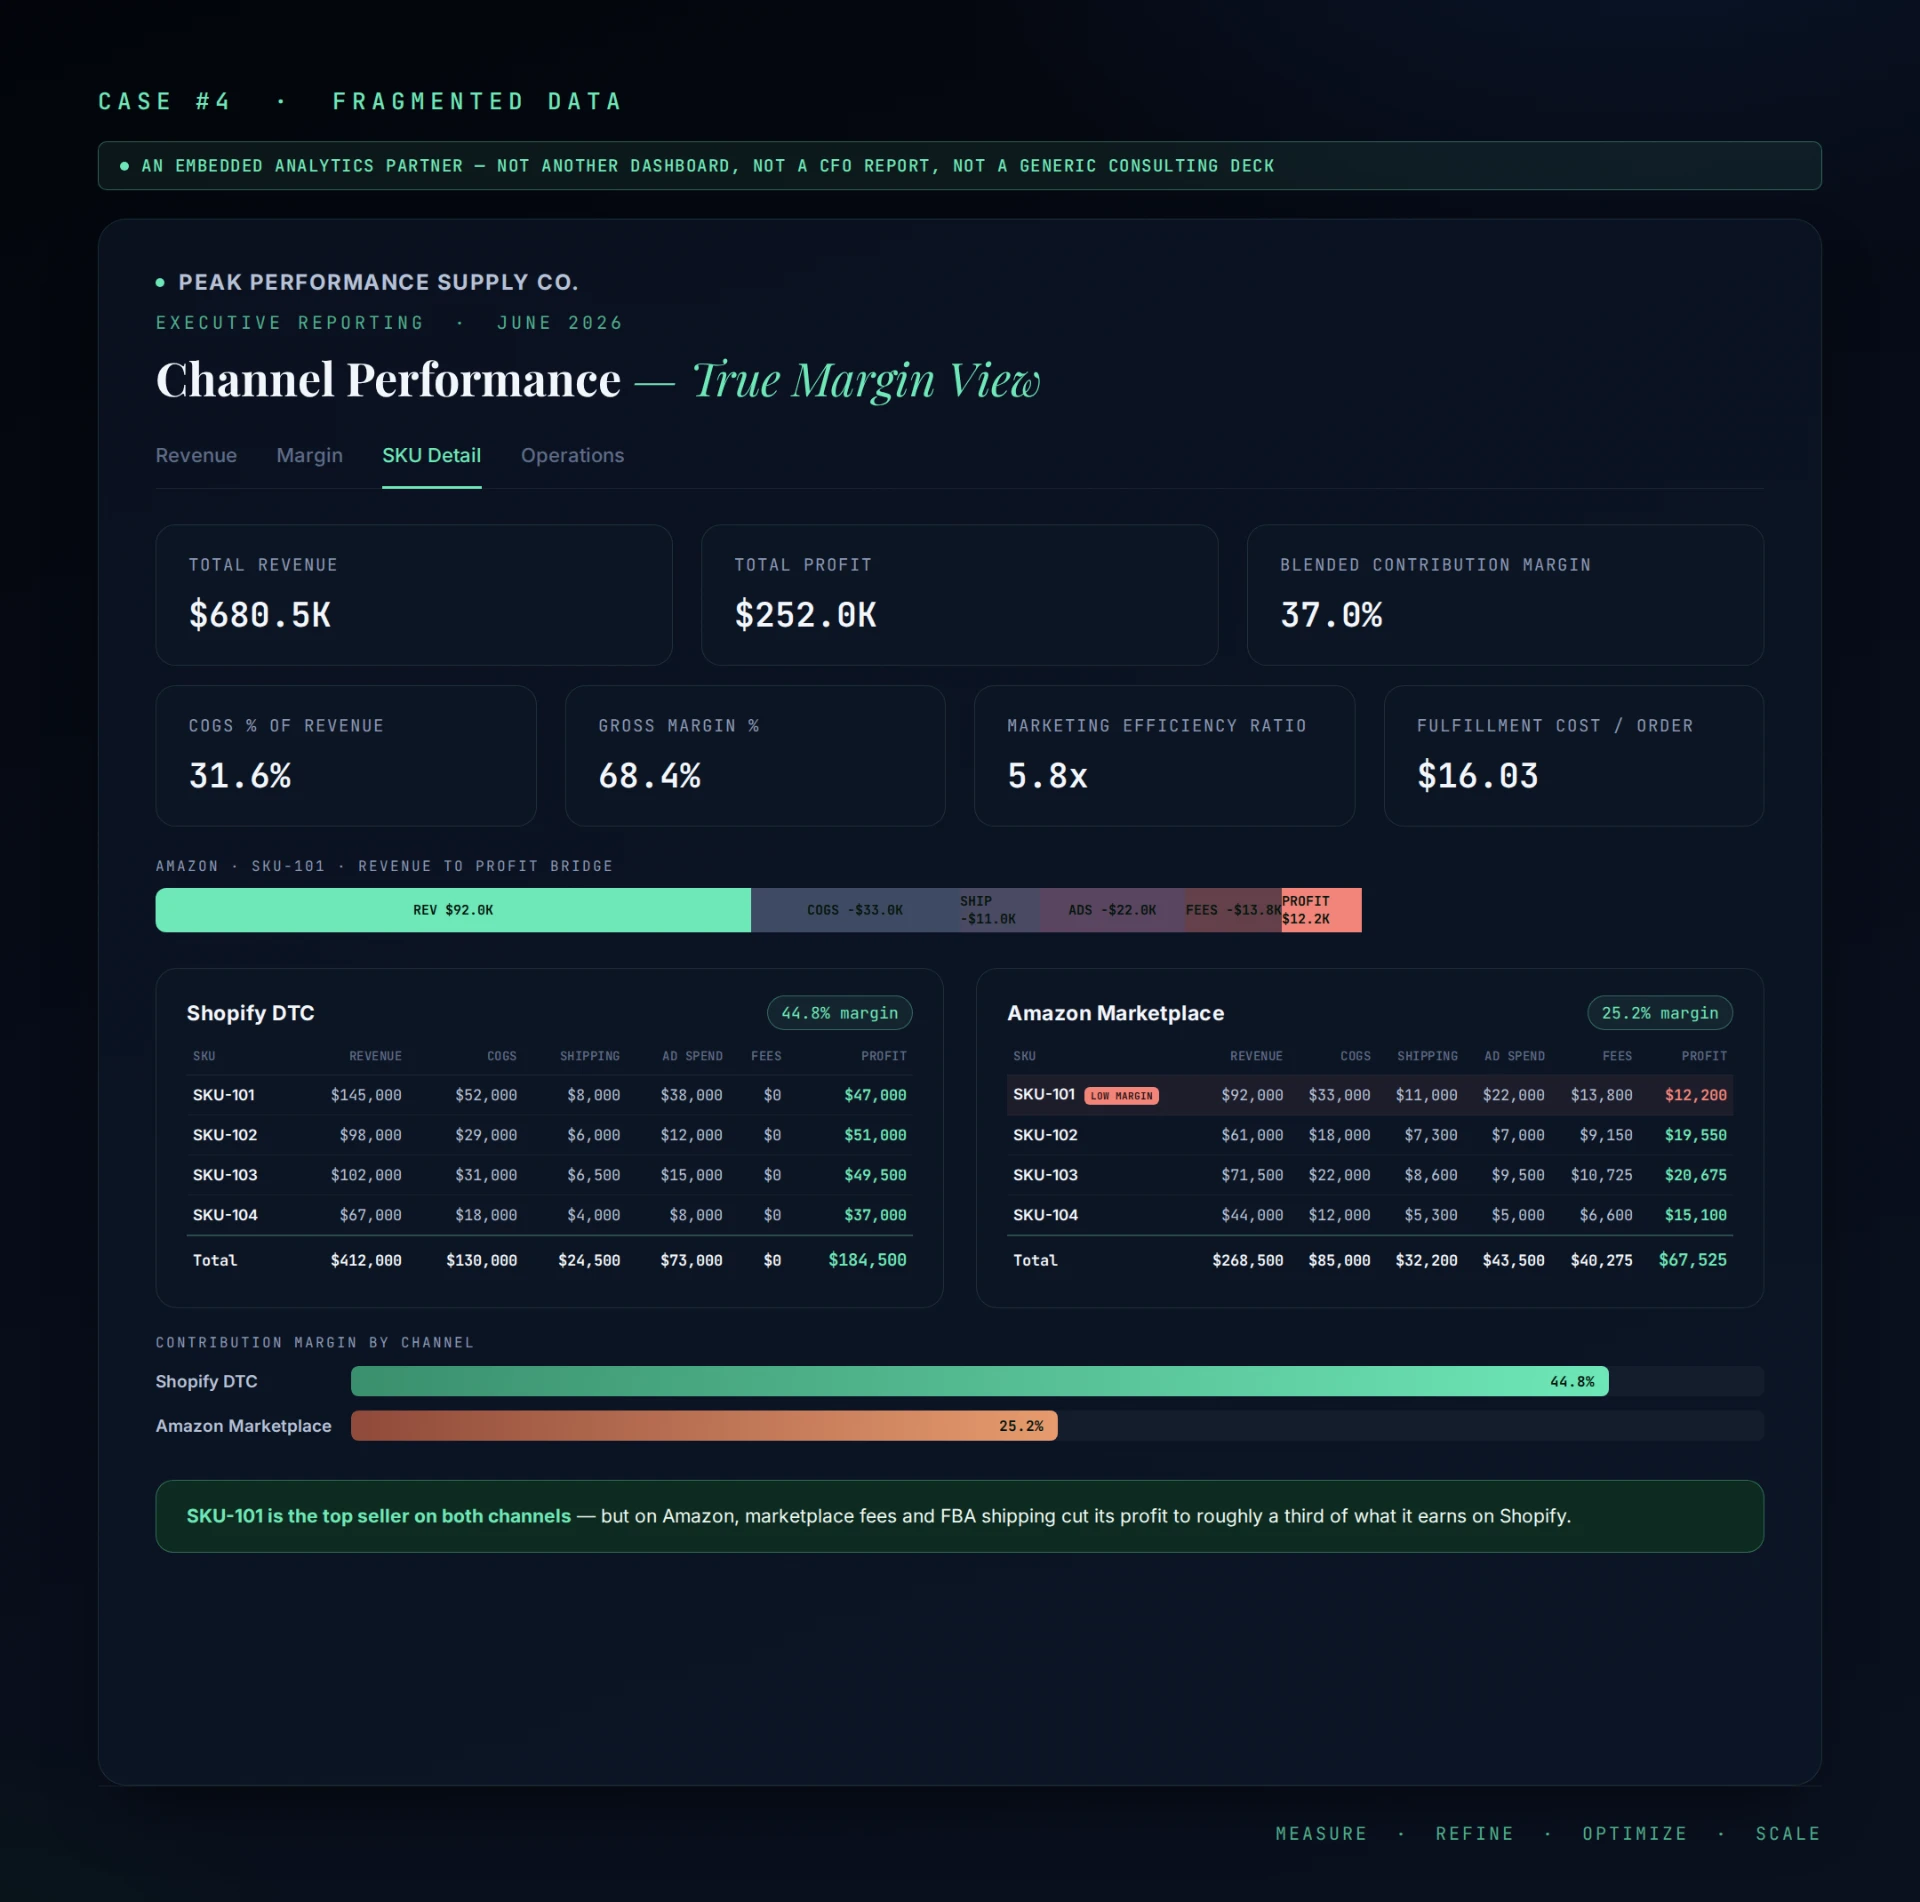Switch to the Revenue tab

point(196,456)
